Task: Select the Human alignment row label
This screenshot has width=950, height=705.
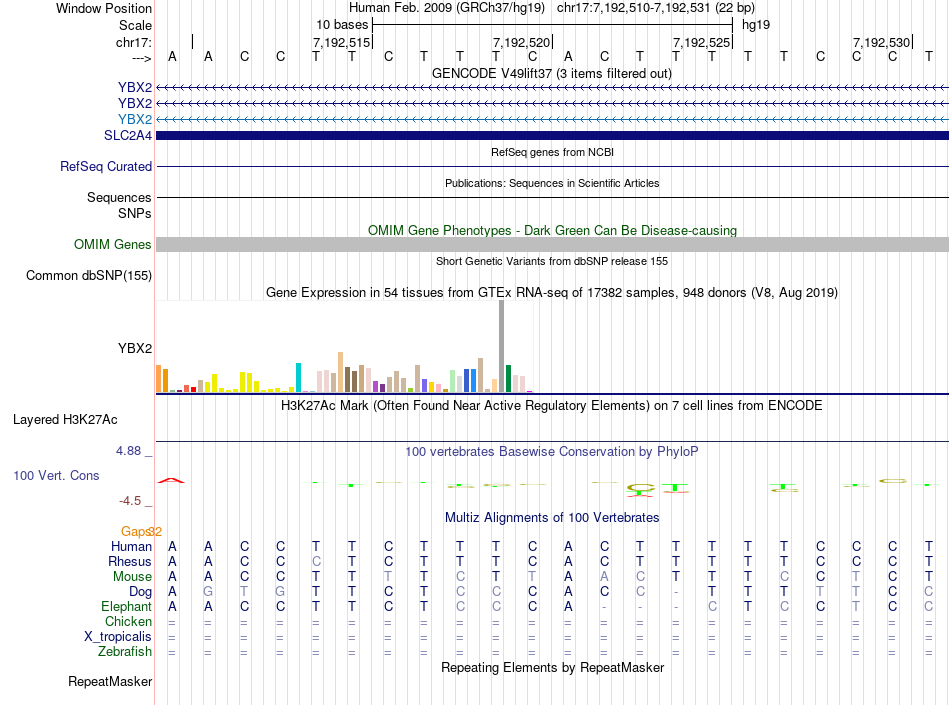Action: (x=131, y=546)
